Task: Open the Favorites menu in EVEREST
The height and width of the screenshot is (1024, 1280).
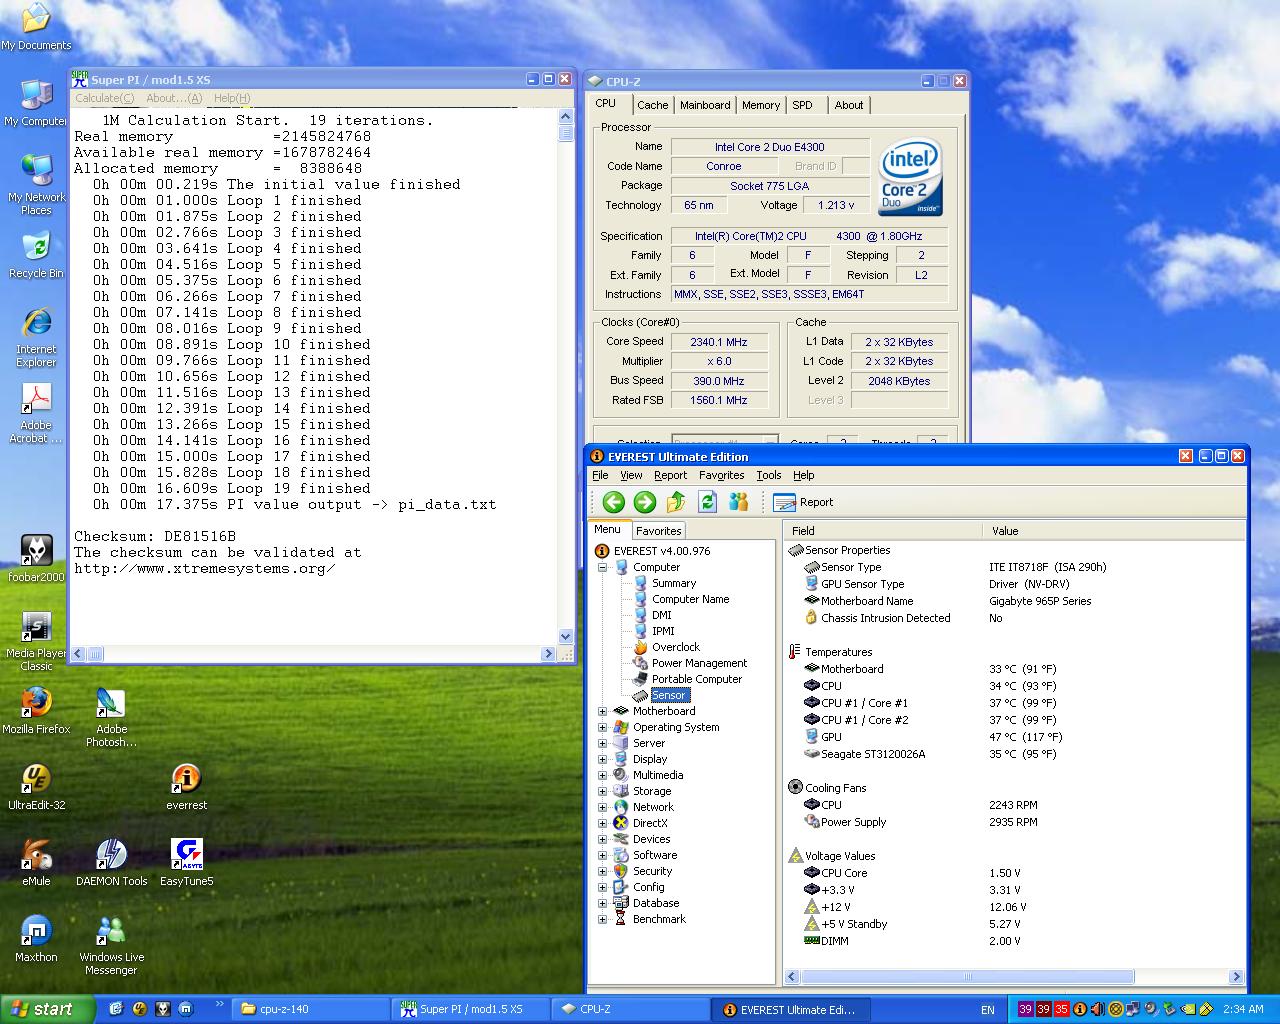Action: pos(722,475)
